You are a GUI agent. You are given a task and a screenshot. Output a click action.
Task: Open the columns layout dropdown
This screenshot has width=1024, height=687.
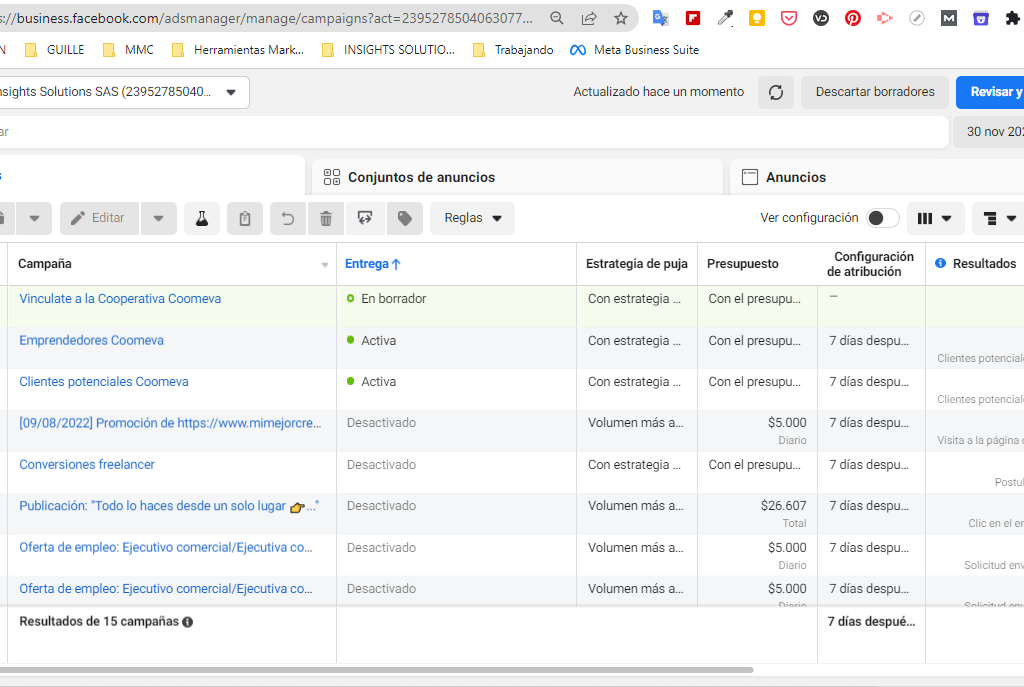point(935,218)
